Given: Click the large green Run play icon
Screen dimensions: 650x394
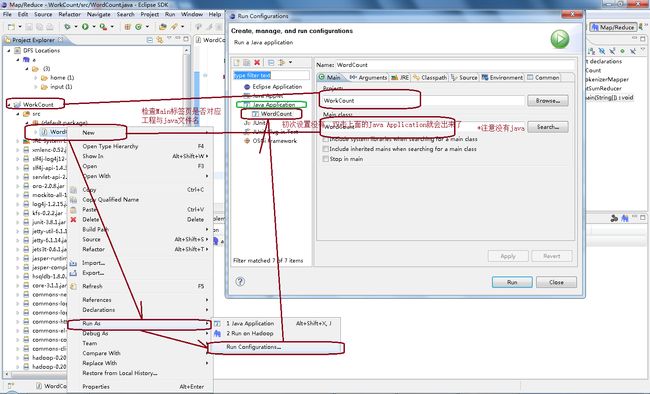Looking at the screenshot, I should click(560, 39).
